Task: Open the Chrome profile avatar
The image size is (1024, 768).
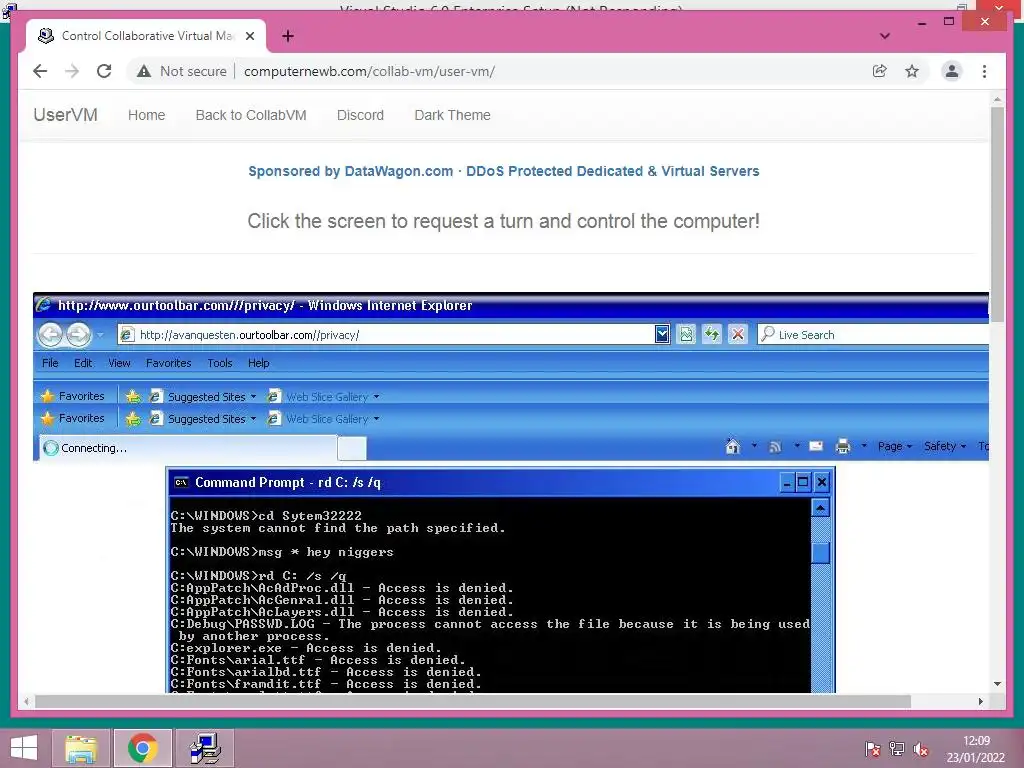Action: (x=952, y=71)
